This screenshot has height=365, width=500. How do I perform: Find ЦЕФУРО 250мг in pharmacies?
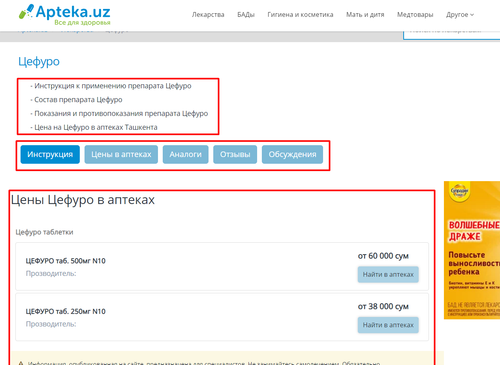pos(388,325)
